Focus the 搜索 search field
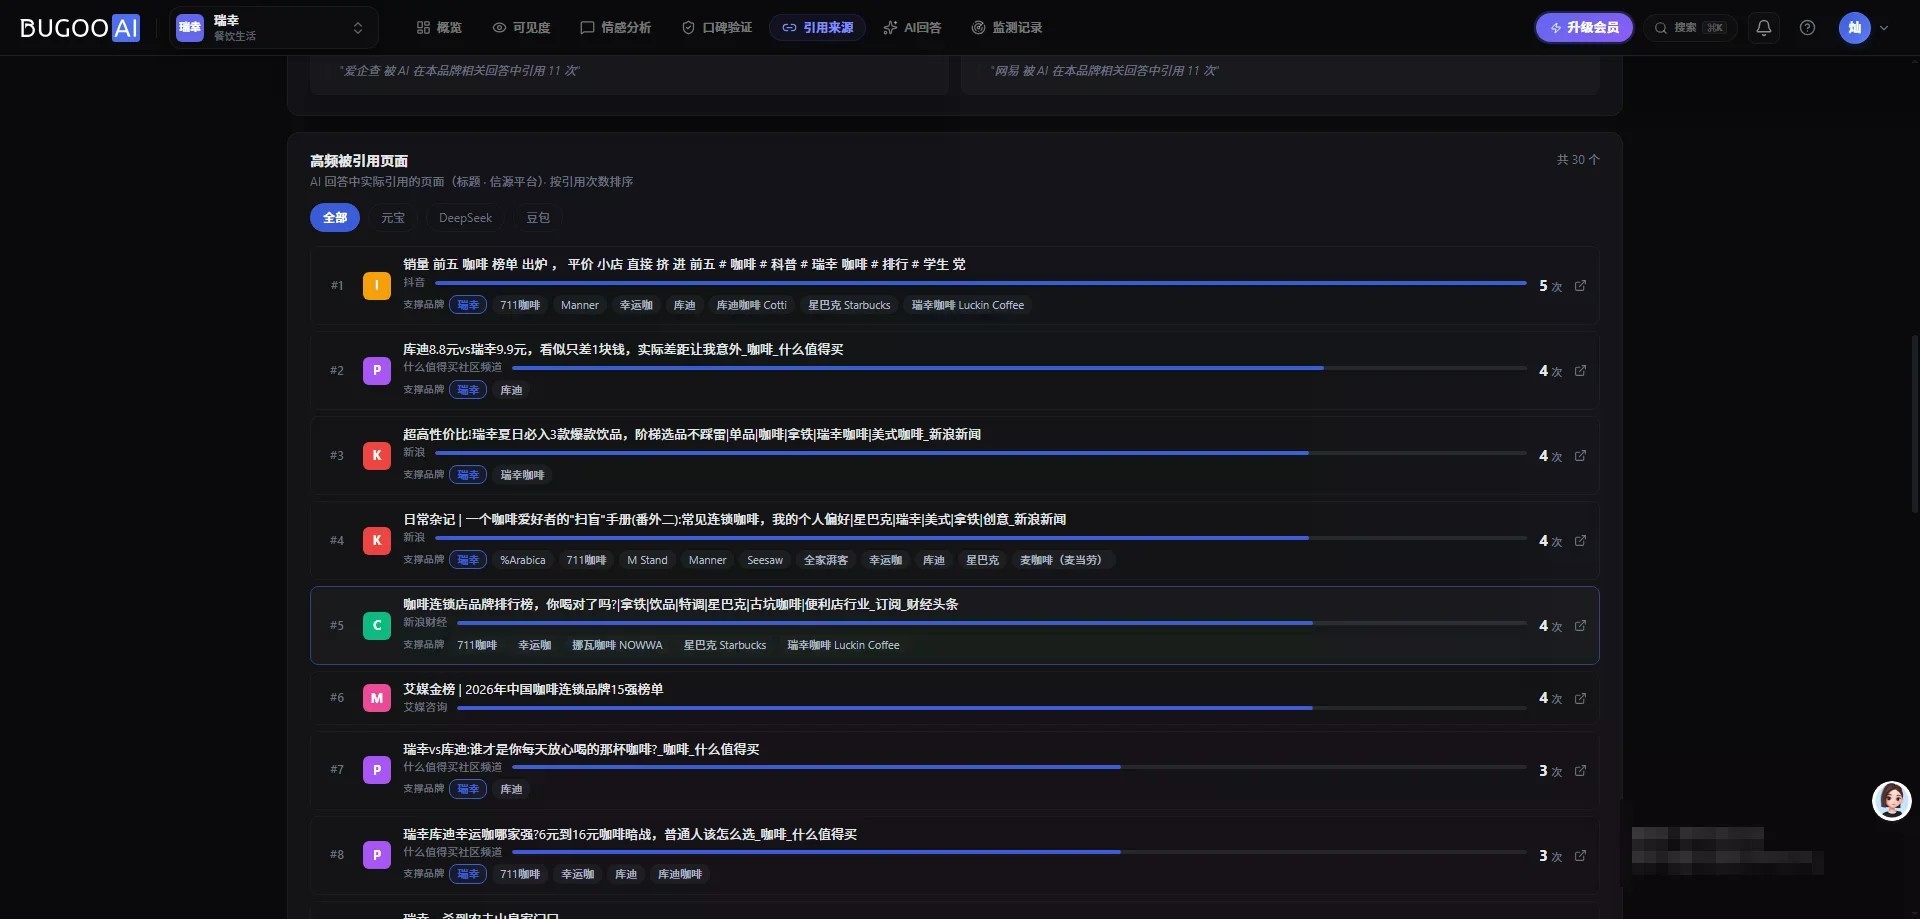The width and height of the screenshot is (1920, 919). coord(1690,28)
